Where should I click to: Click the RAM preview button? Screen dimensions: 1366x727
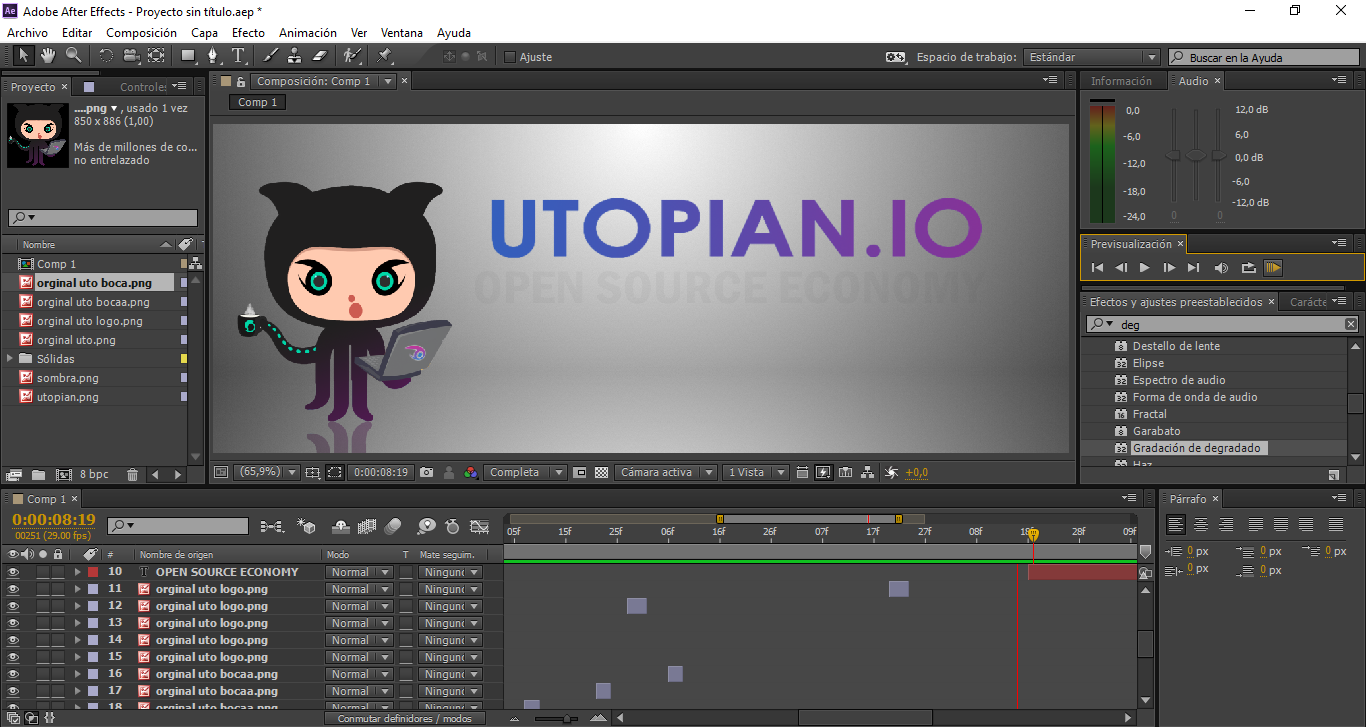[x=1273, y=267]
